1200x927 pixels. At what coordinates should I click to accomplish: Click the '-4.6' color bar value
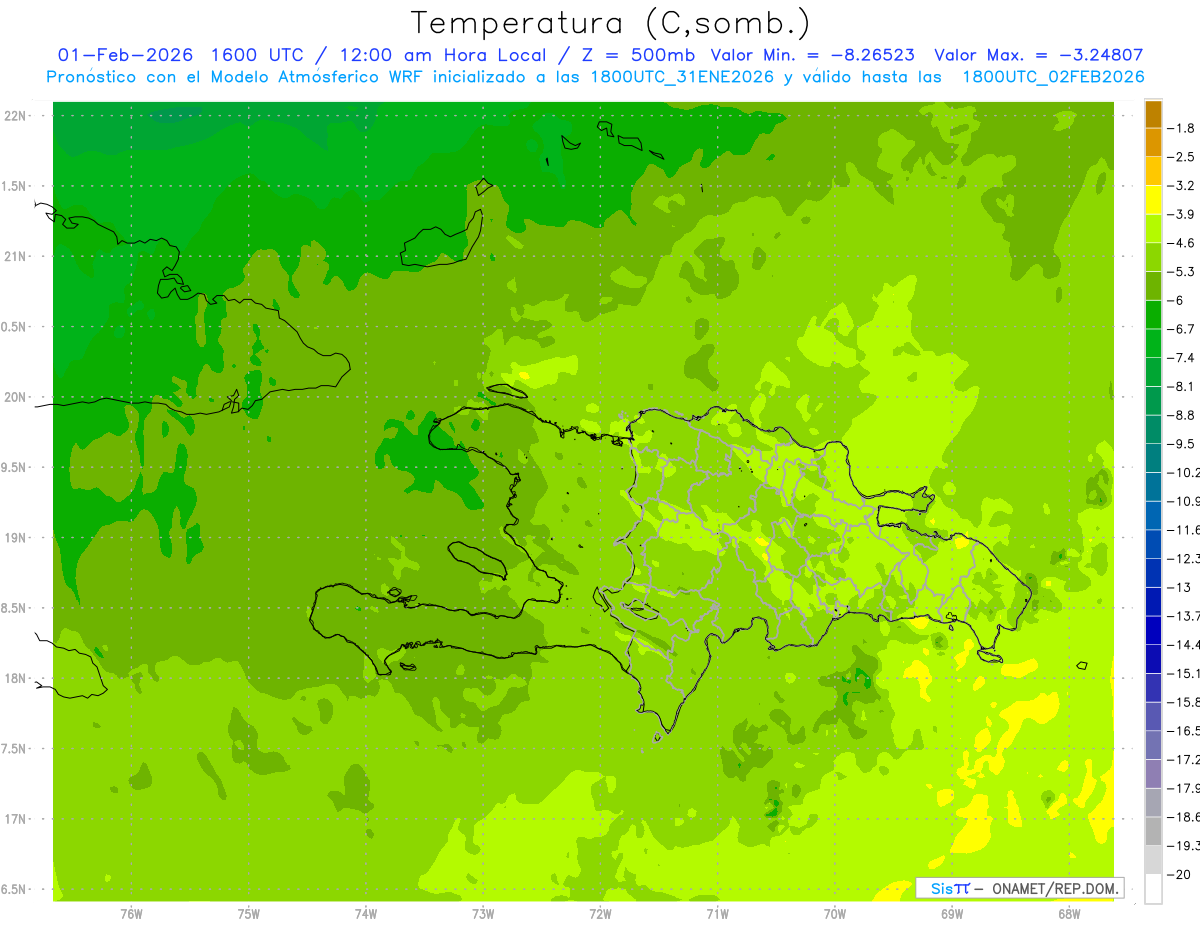click(x=1183, y=243)
